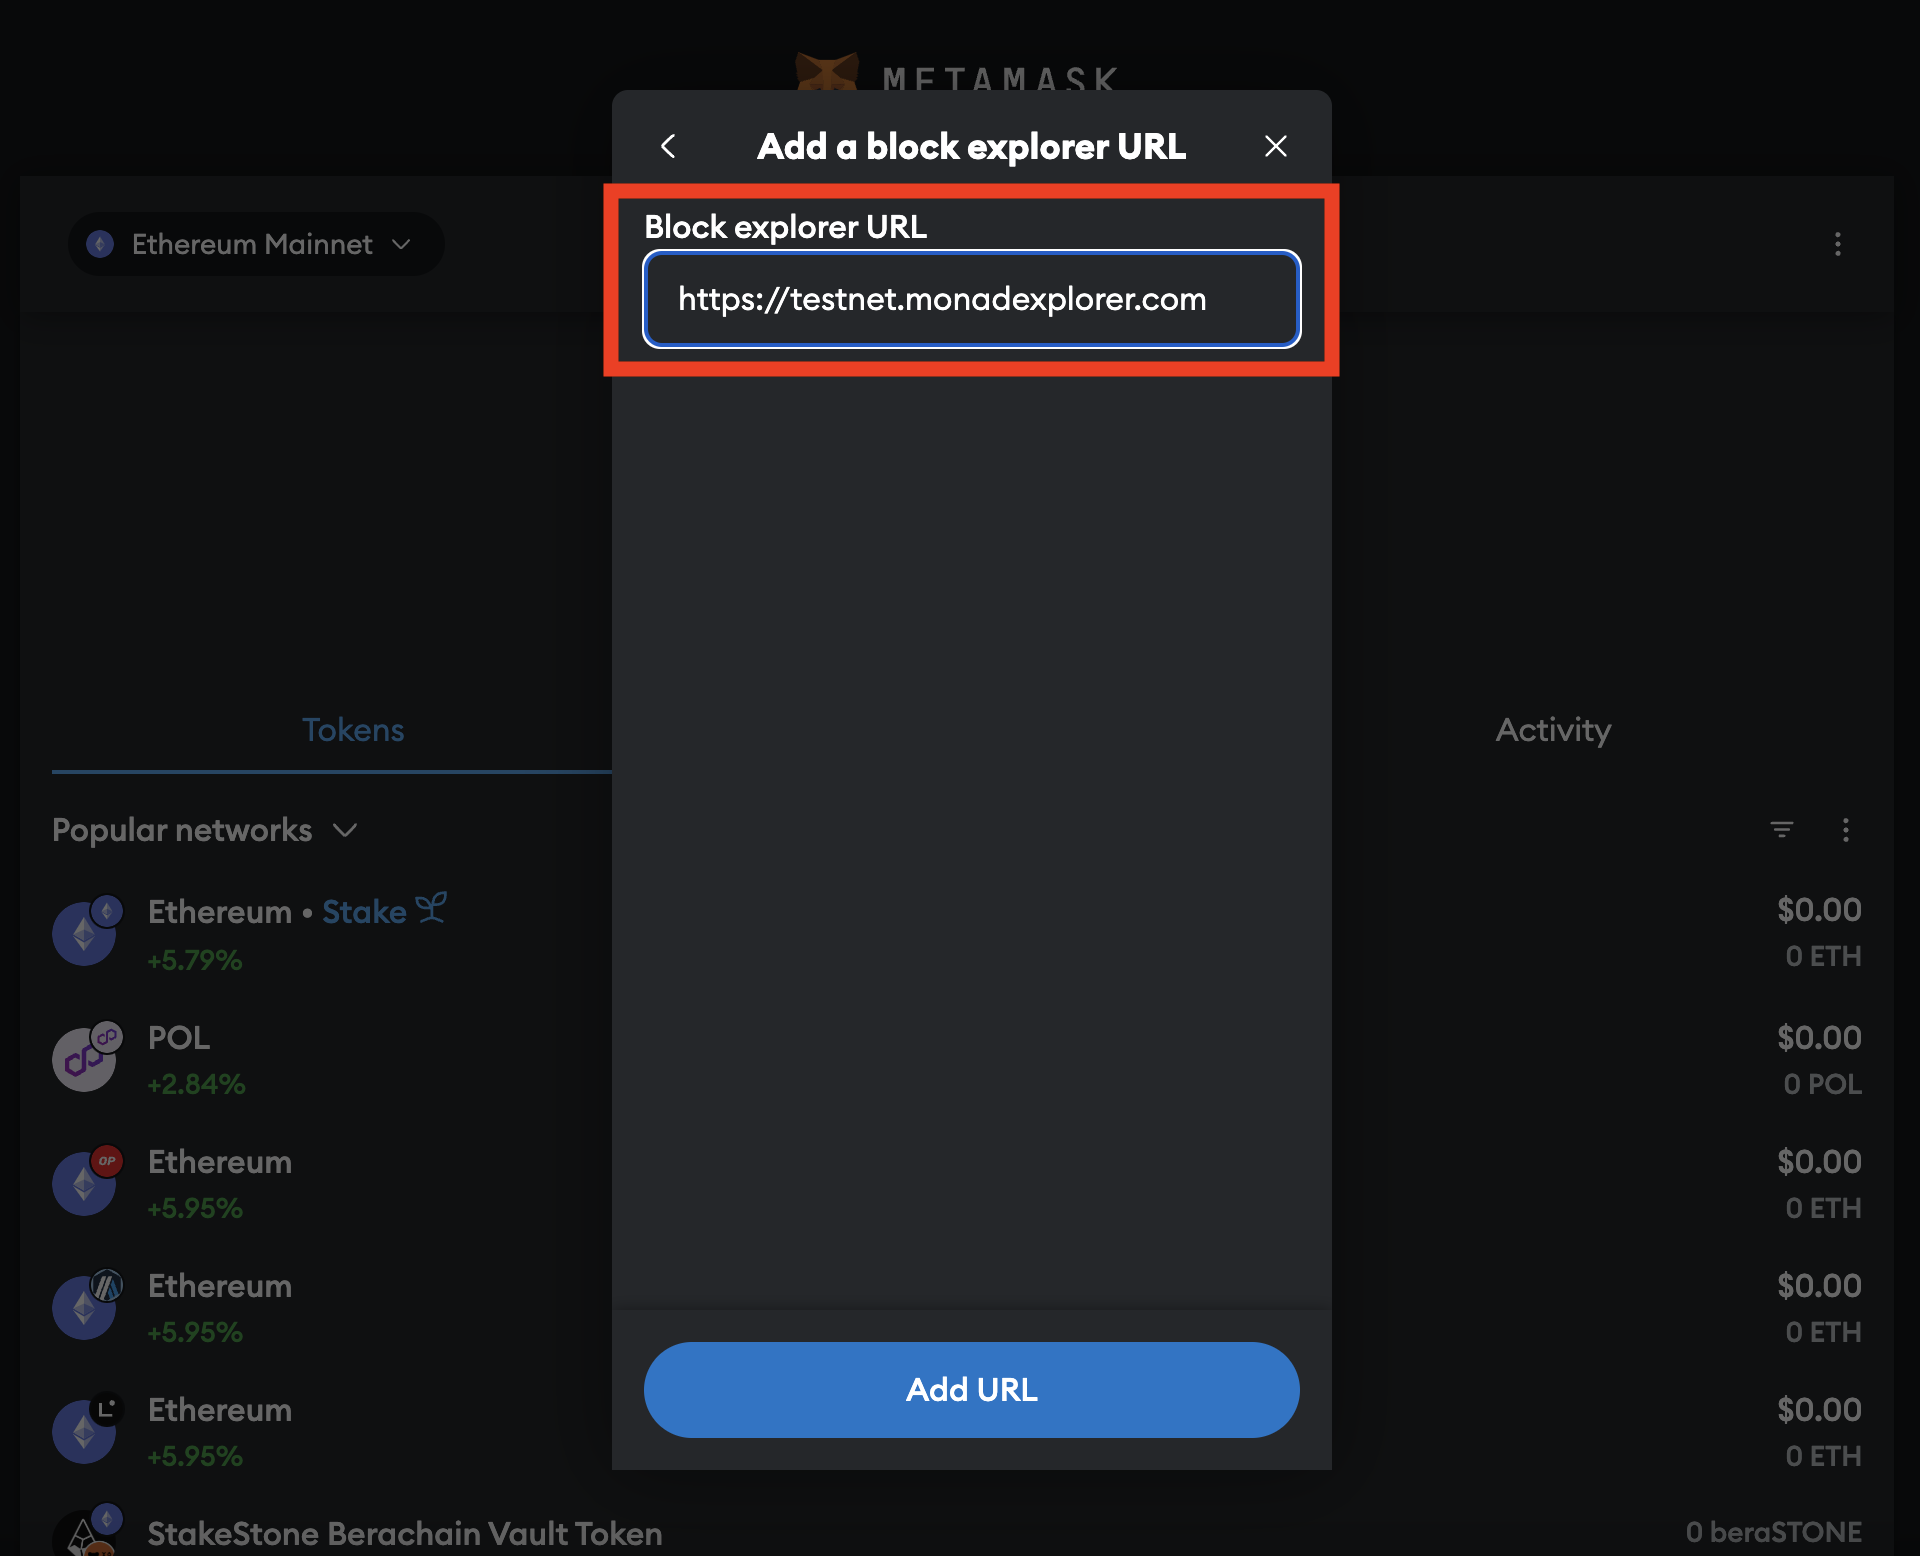The width and height of the screenshot is (1920, 1556).
Task: Click the Ethereum icon in the network selector
Action: click(100, 243)
